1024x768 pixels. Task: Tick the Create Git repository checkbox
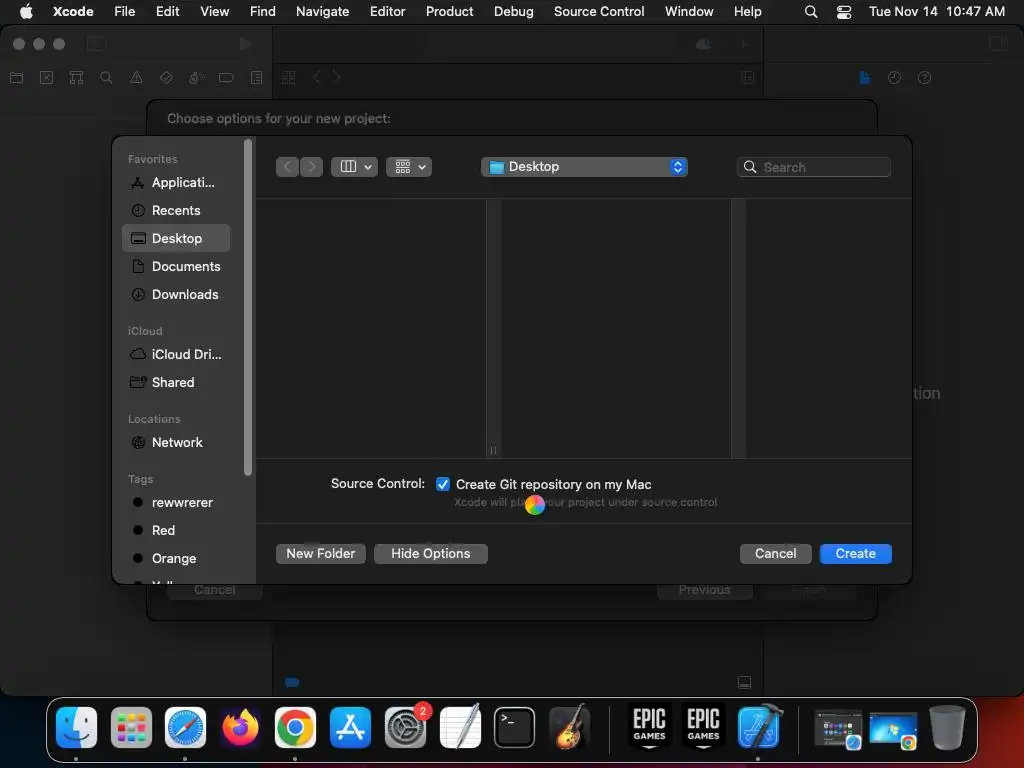tap(443, 484)
